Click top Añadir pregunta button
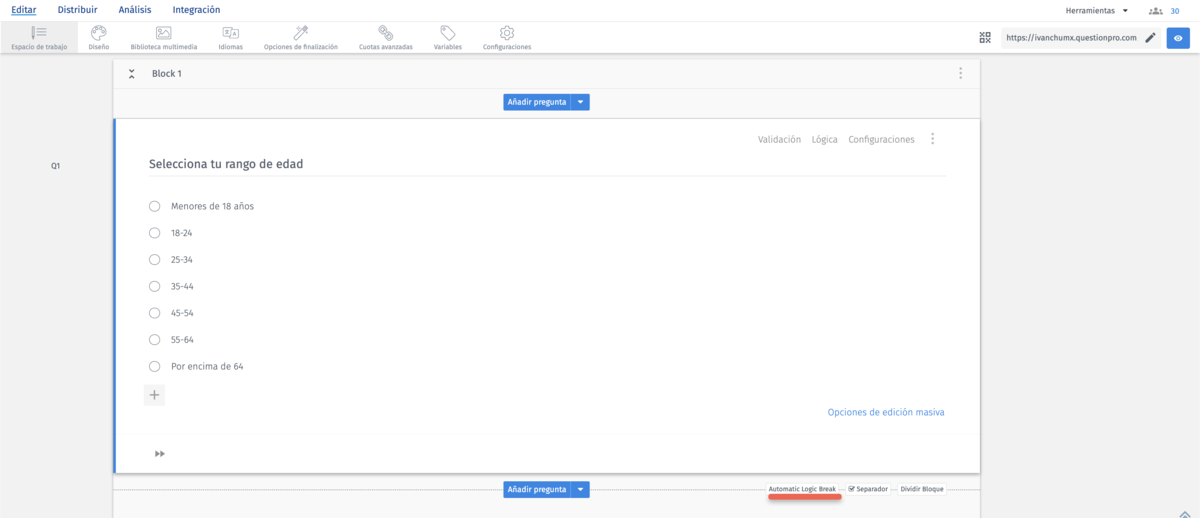 (537, 101)
